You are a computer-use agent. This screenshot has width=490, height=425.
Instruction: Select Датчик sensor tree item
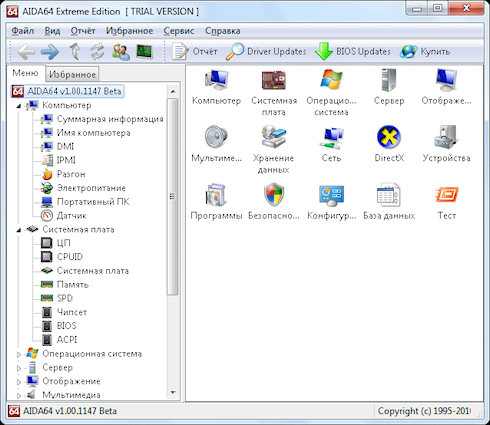(x=64, y=216)
